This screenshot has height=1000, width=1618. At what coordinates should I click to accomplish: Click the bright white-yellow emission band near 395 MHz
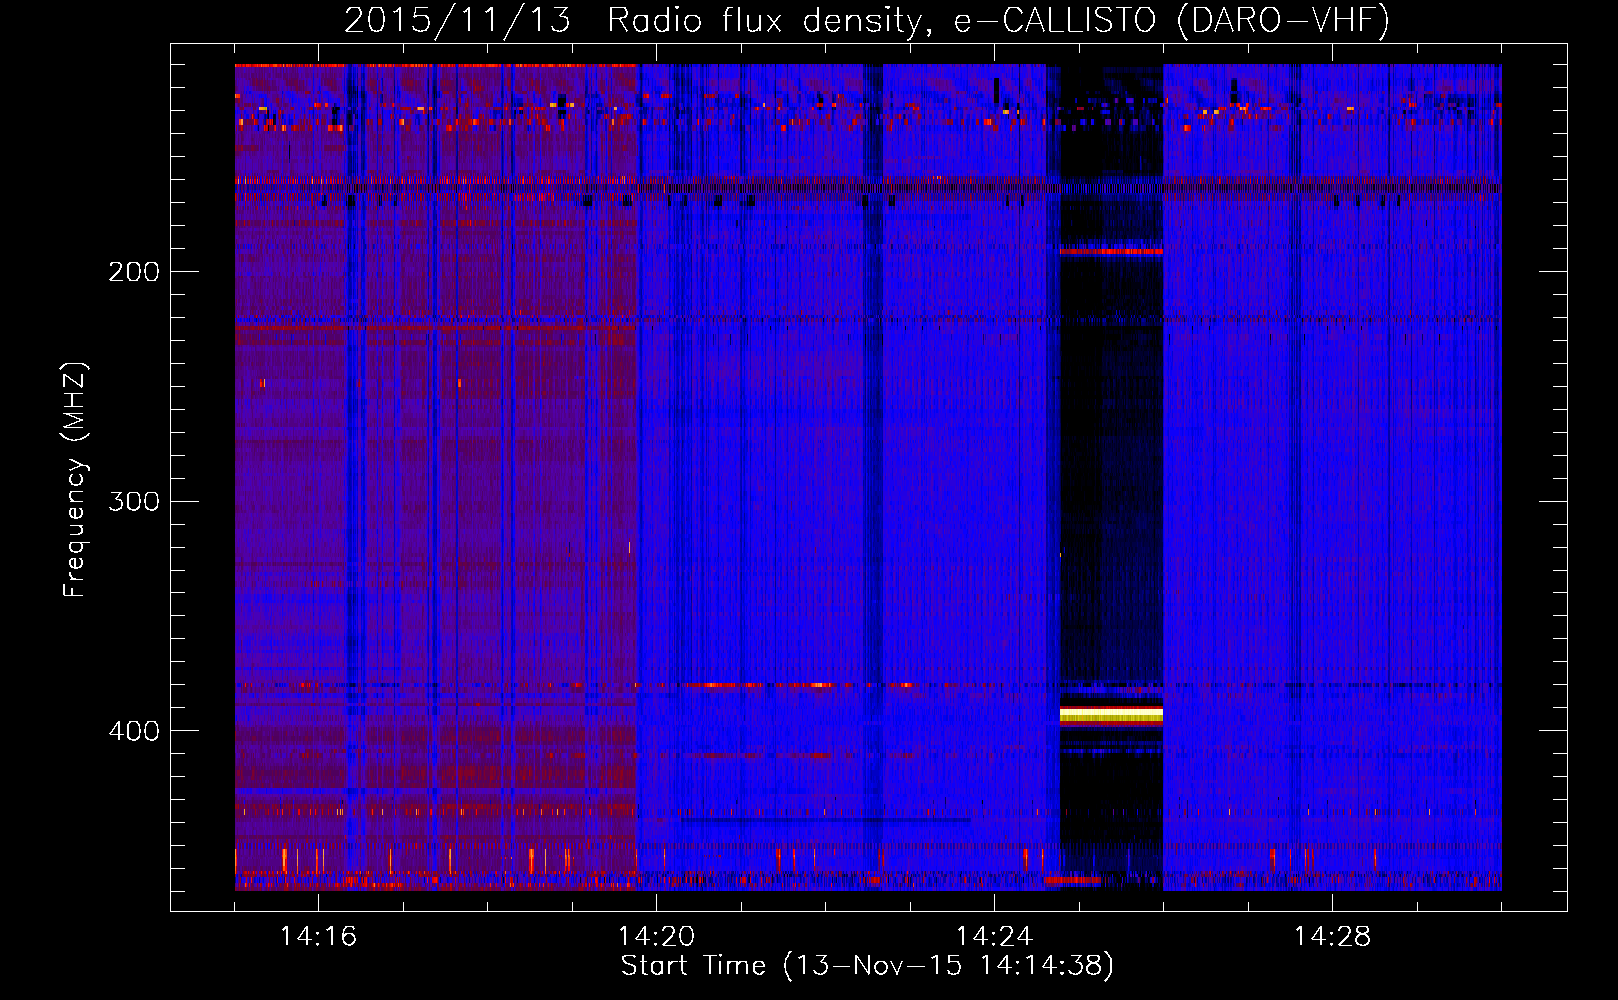pyautogui.click(x=1111, y=714)
